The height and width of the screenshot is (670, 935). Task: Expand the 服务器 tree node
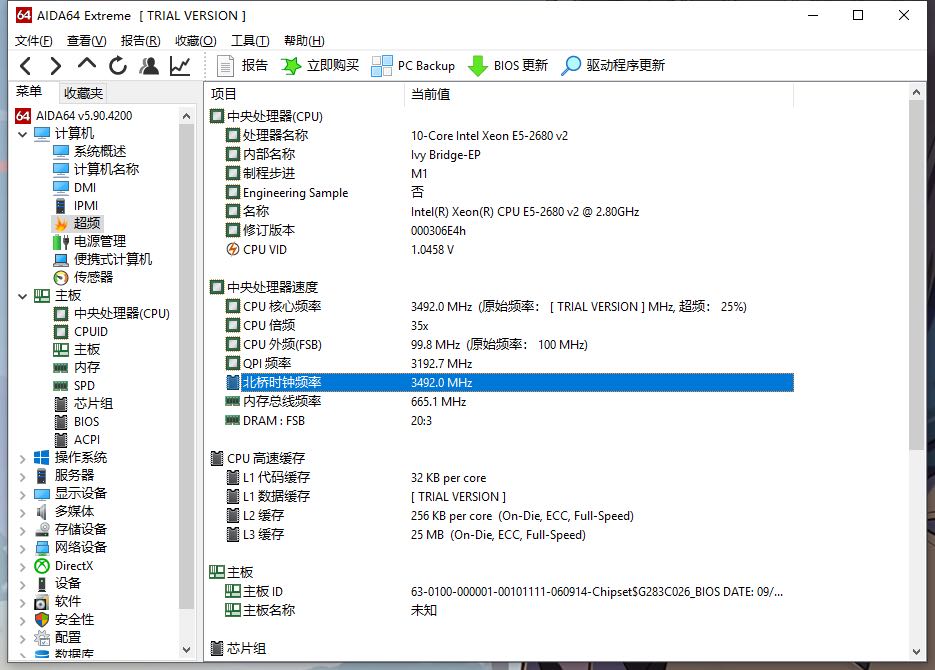coord(23,476)
